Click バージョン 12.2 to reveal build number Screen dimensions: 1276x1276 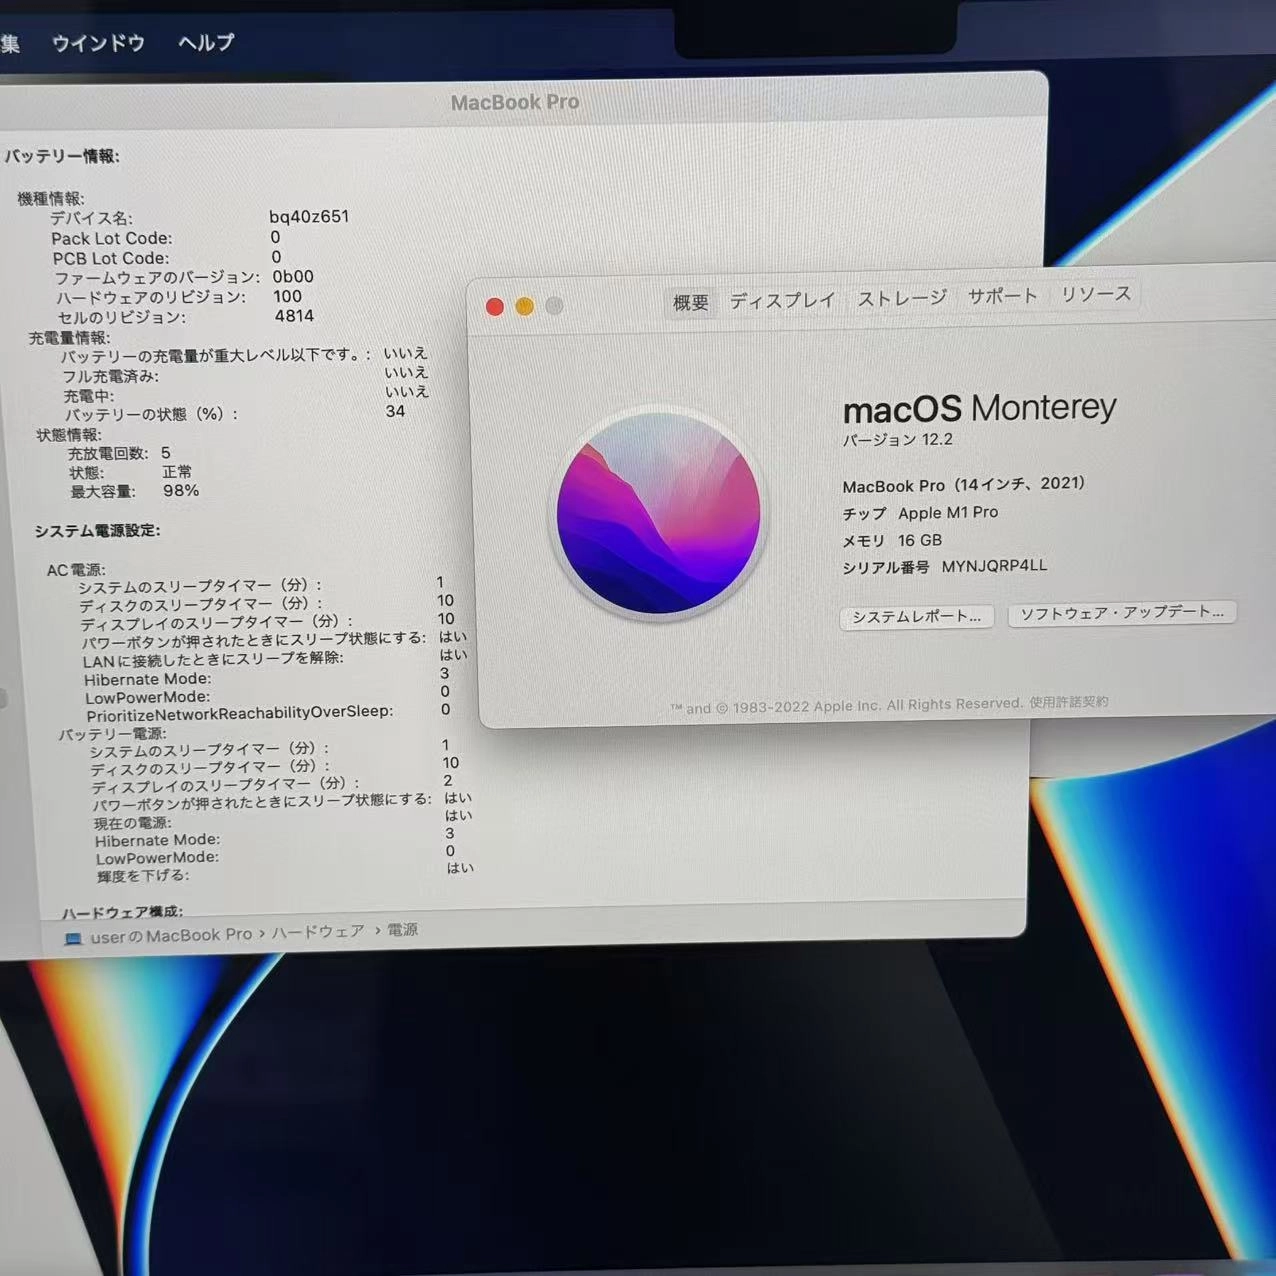tap(897, 439)
